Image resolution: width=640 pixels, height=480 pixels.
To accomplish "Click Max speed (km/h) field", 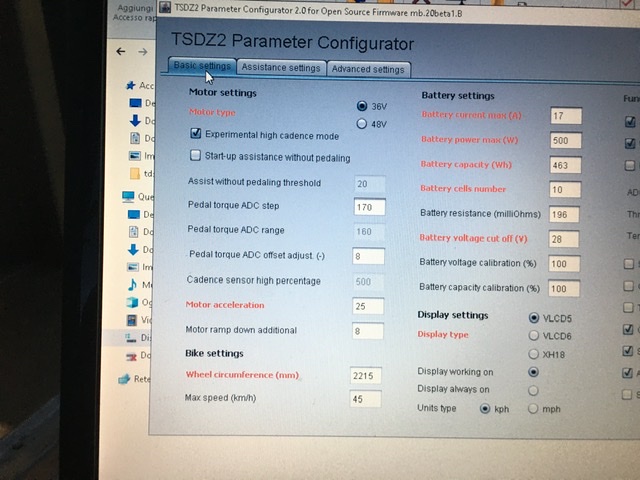I will pos(365,399).
